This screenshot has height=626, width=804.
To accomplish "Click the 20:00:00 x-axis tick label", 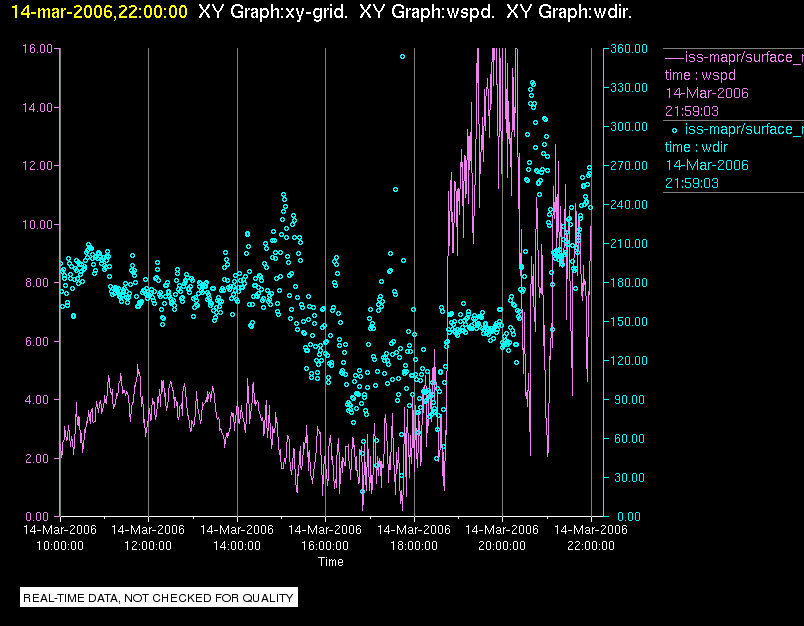I will coord(502,546).
